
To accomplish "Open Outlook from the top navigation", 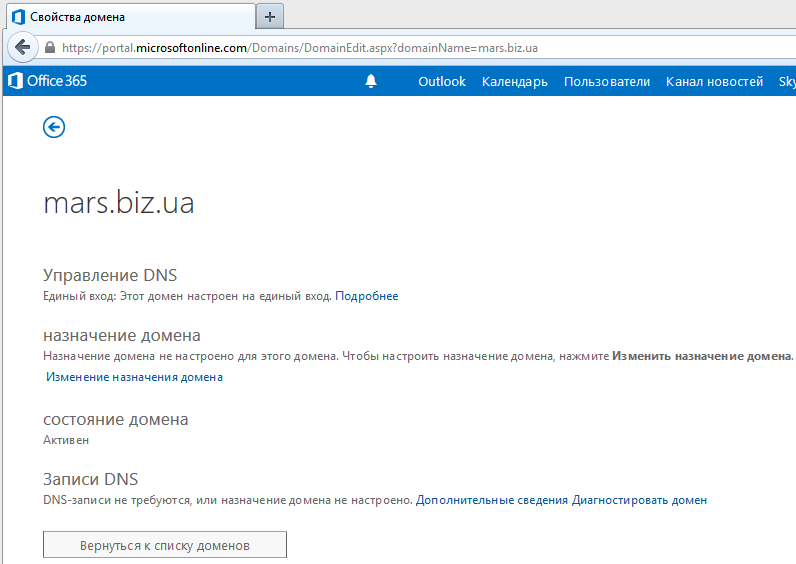I will tap(441, 82).
